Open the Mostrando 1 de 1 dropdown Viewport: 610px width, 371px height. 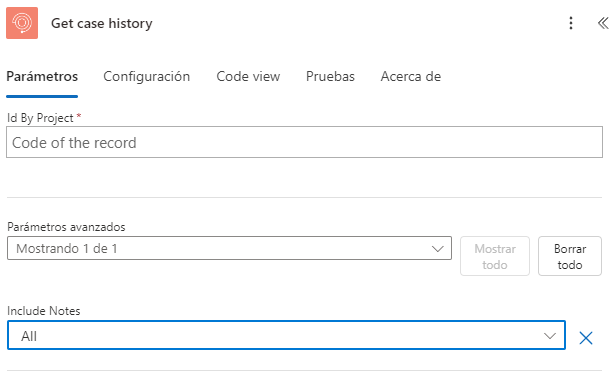point(229,248)
